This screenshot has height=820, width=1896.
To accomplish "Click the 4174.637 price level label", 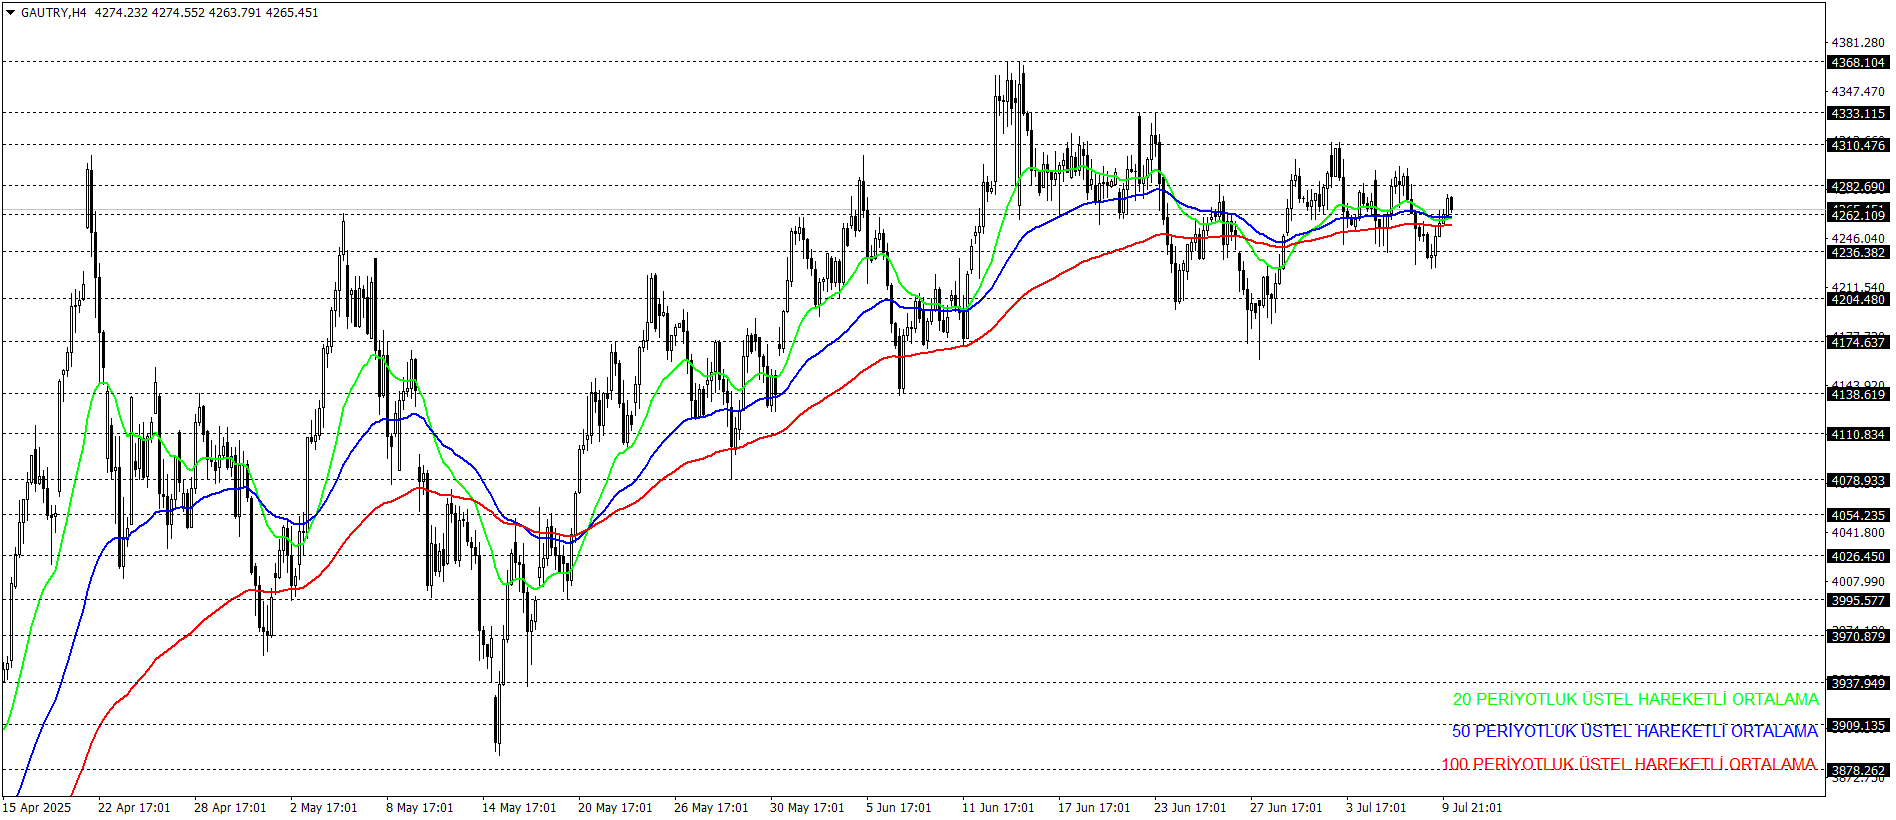I will (1858, 342).
